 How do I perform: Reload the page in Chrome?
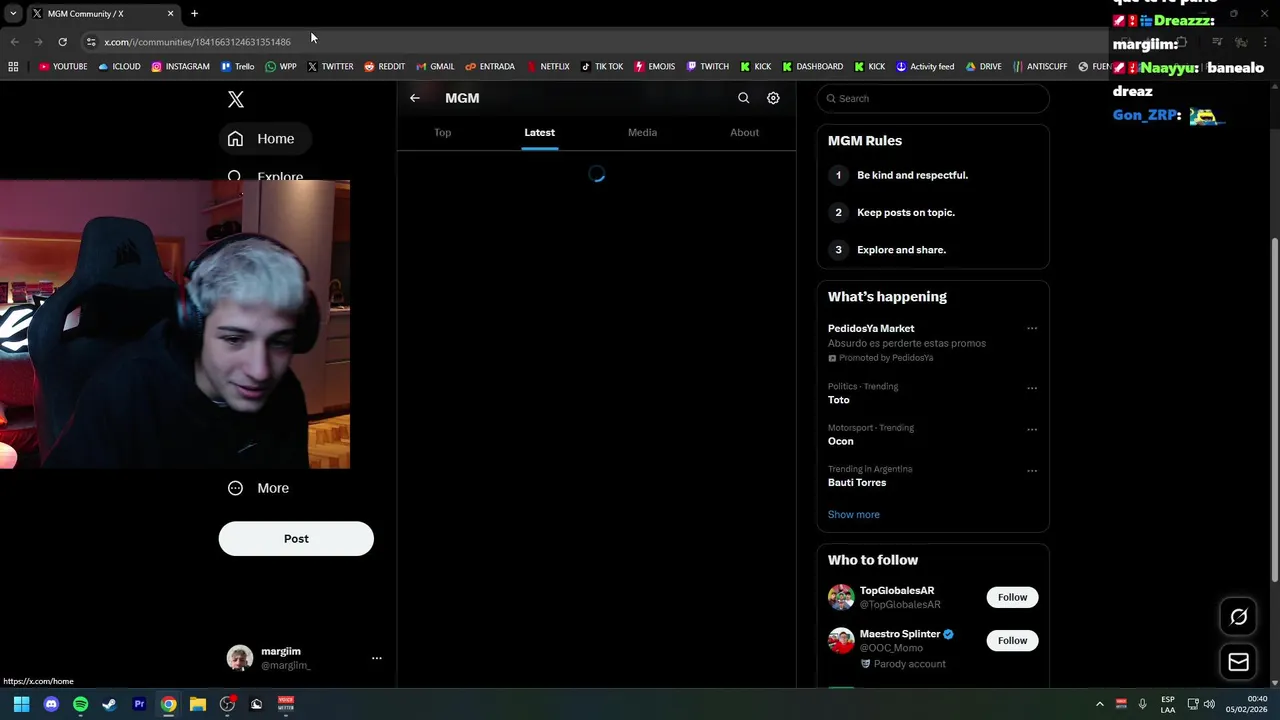pyautogui.click(x=62, y=41)
